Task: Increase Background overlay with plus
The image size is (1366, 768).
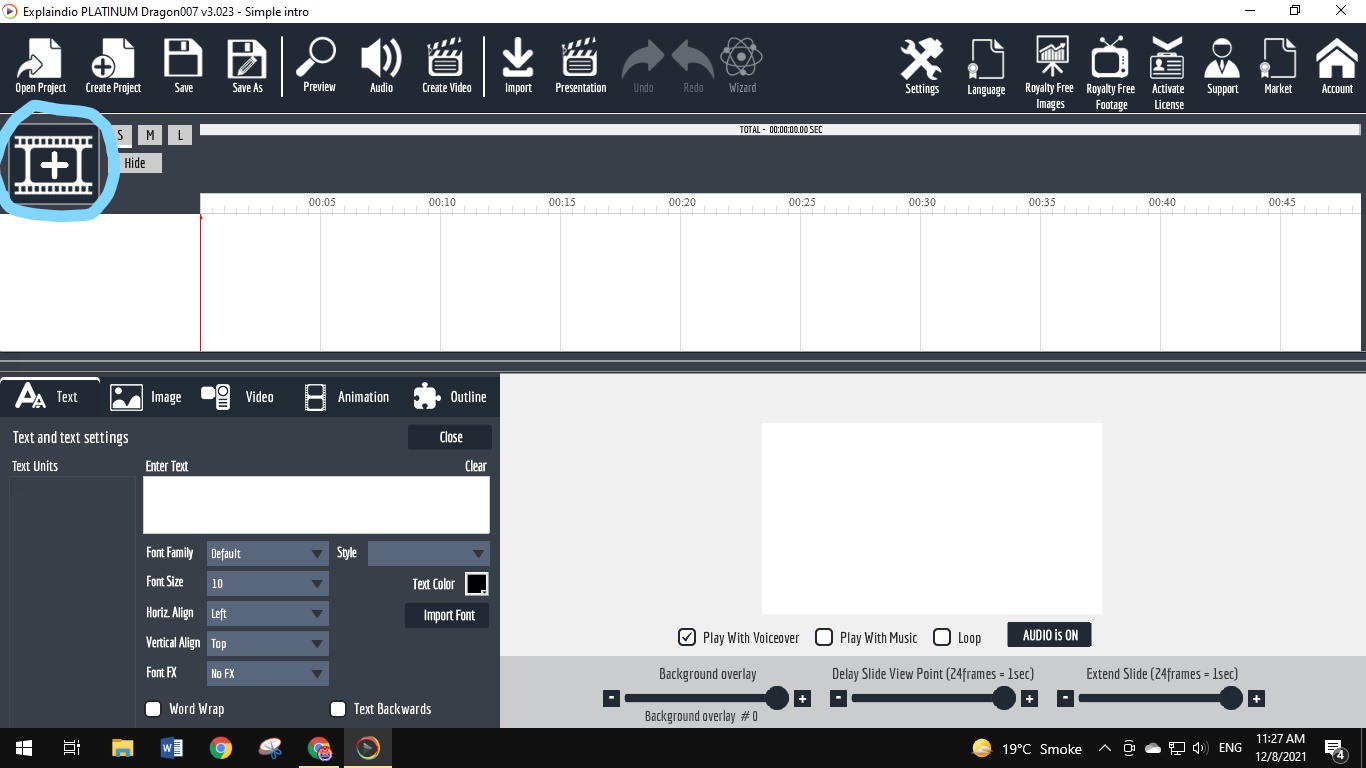Action: point(802,699)
